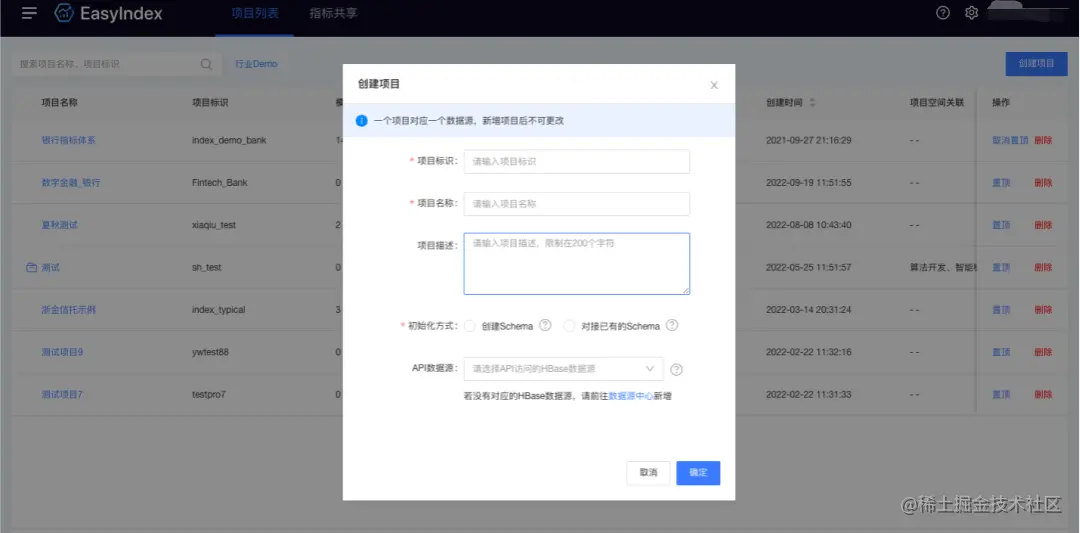Delete the index_typical row
Viewport: 1080px width, 533px height.
point(1043,310)
